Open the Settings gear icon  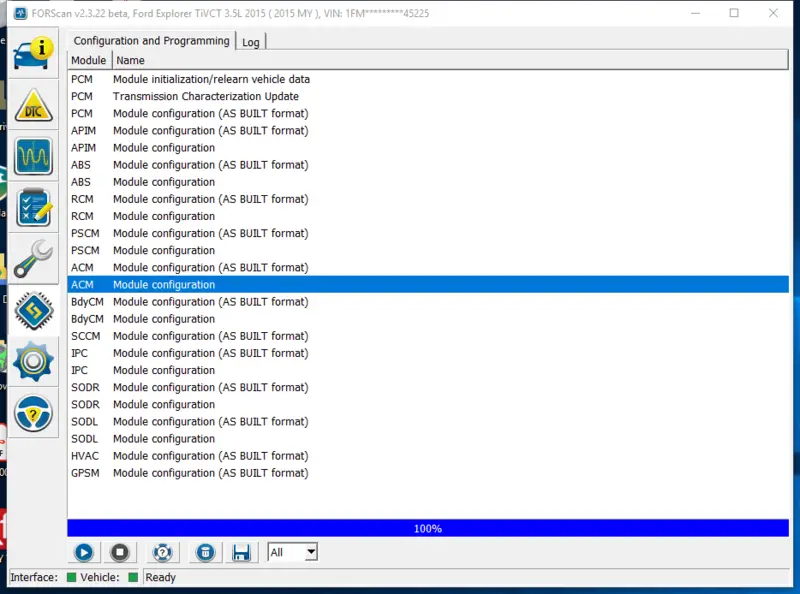[33, 362]
